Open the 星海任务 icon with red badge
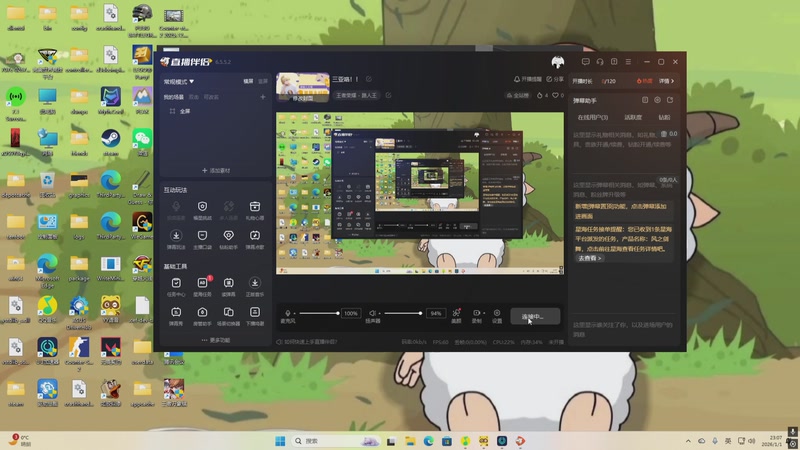Screen dimensions: 800x450 click(x=203, y=287)
